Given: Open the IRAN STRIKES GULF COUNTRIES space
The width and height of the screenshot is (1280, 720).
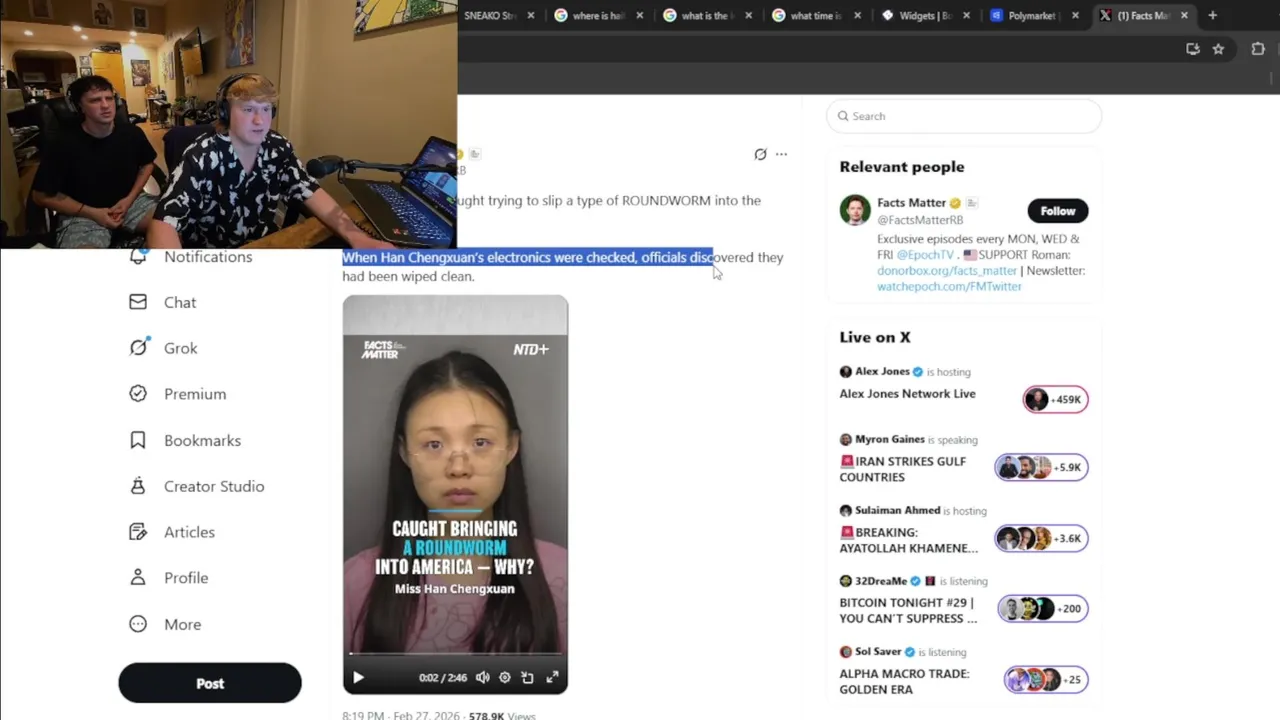Looking at the screenshot, I should pyautogui.click(x=902, y=469).
